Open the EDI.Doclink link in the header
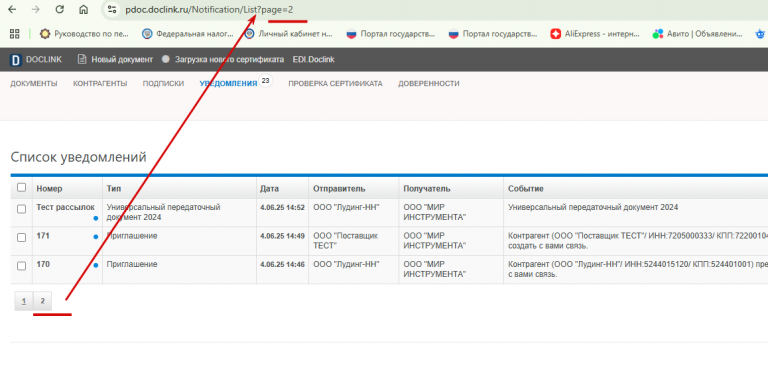 click(x=313, y=59)
